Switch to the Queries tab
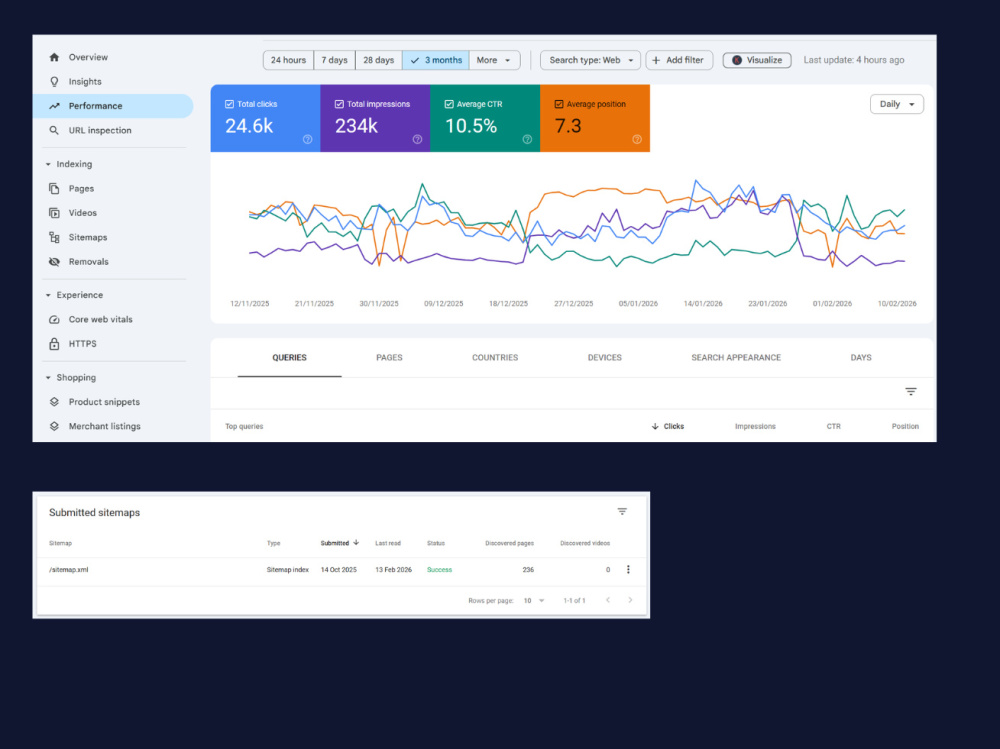The image size is (1000, 749). tap(290, 358)
